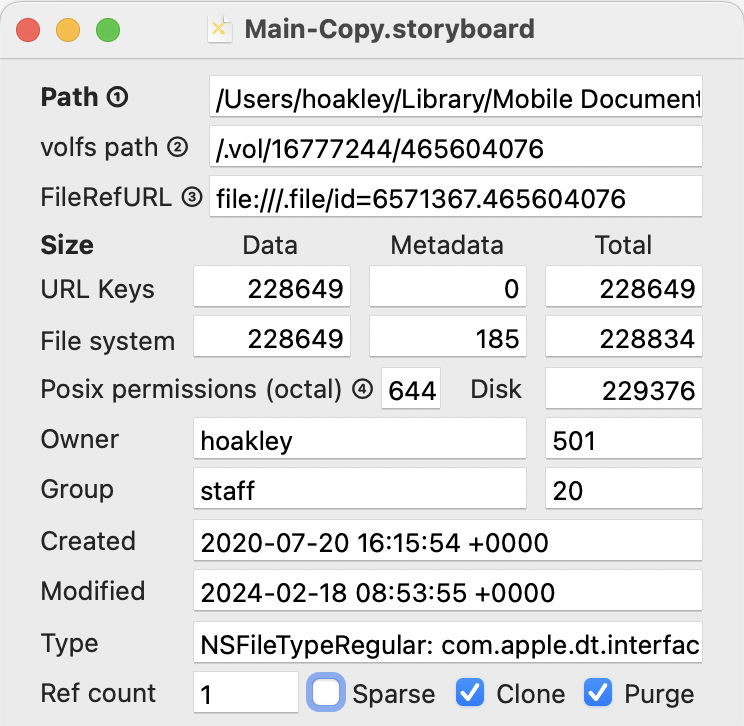This screenshot has width=744, height=726.
Task: Click the circled 4 footnote beside Posix permissions
Action: coord(362,389)
